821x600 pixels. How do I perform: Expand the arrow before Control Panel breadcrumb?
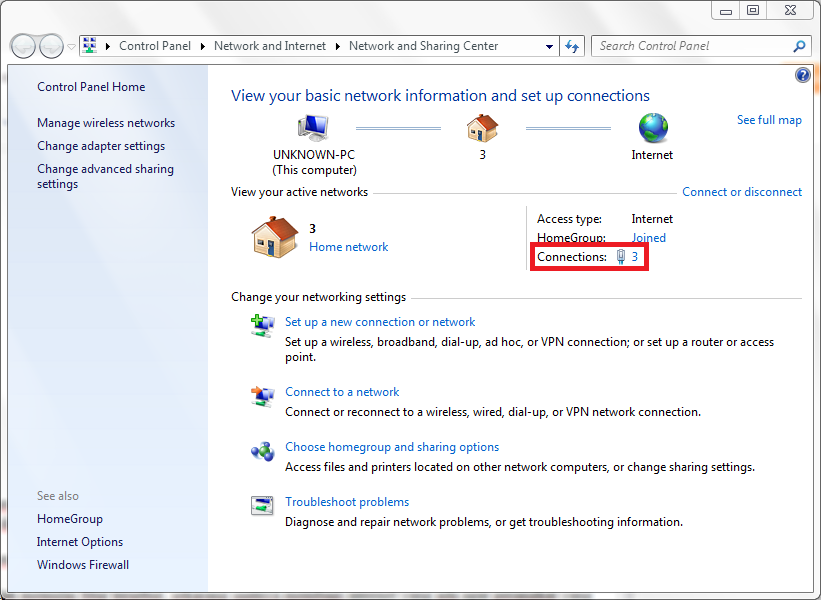coord(108,46)
